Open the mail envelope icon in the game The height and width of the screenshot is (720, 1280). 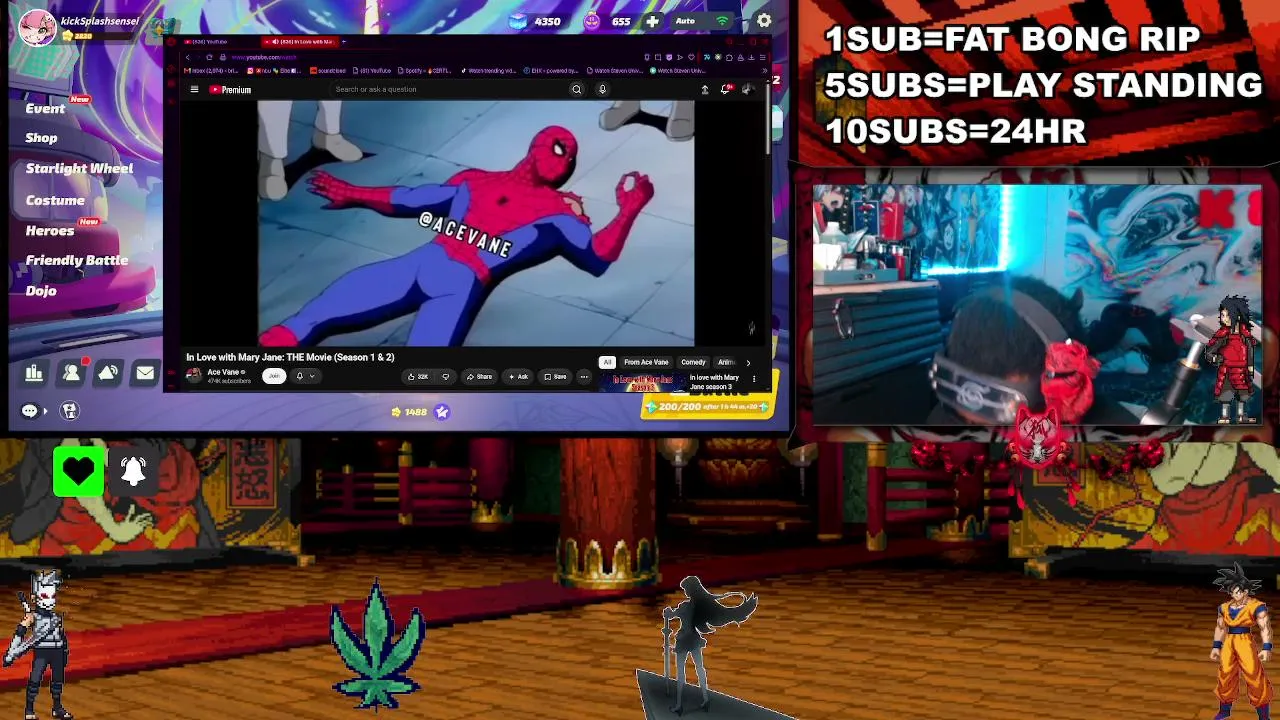coord(145,373)
